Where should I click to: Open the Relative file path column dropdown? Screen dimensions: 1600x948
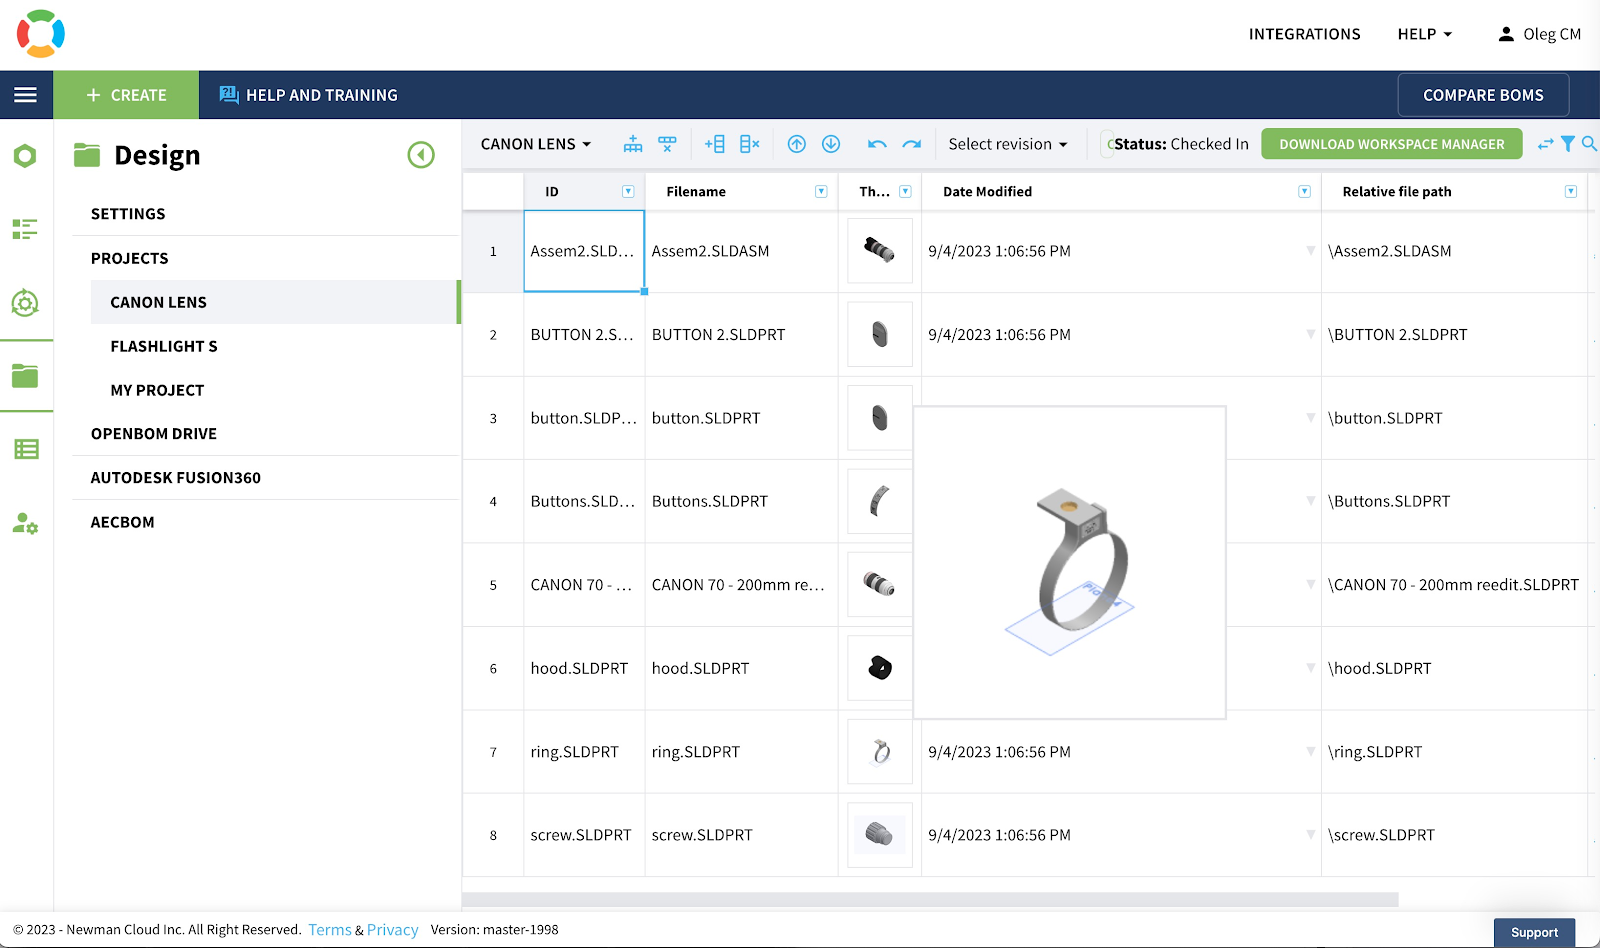(x=1571, y=192)
